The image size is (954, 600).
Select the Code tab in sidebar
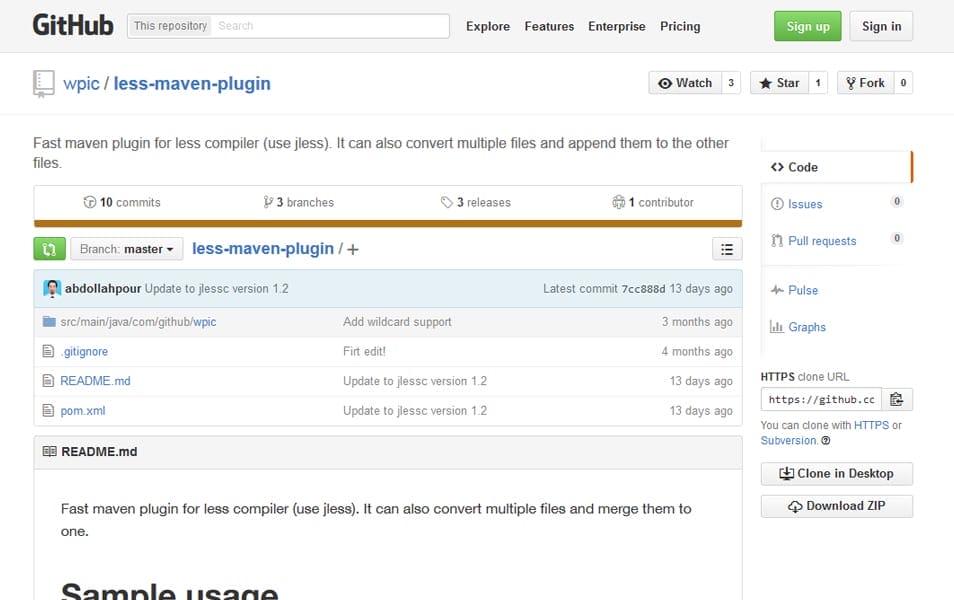[x=837, y=167]
